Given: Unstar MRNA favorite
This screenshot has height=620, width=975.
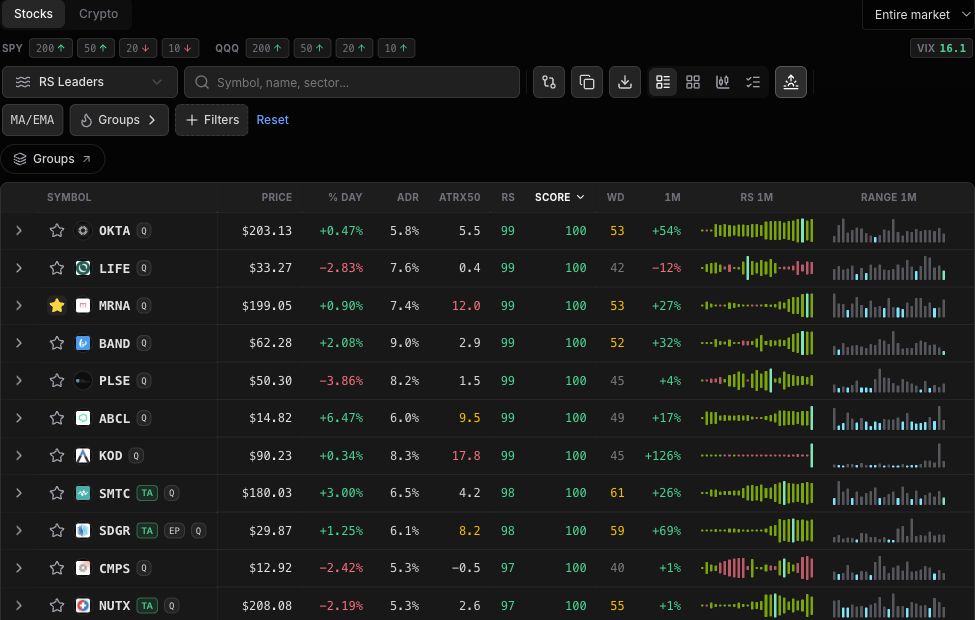Looking at the screenshot, I should 57,305.
